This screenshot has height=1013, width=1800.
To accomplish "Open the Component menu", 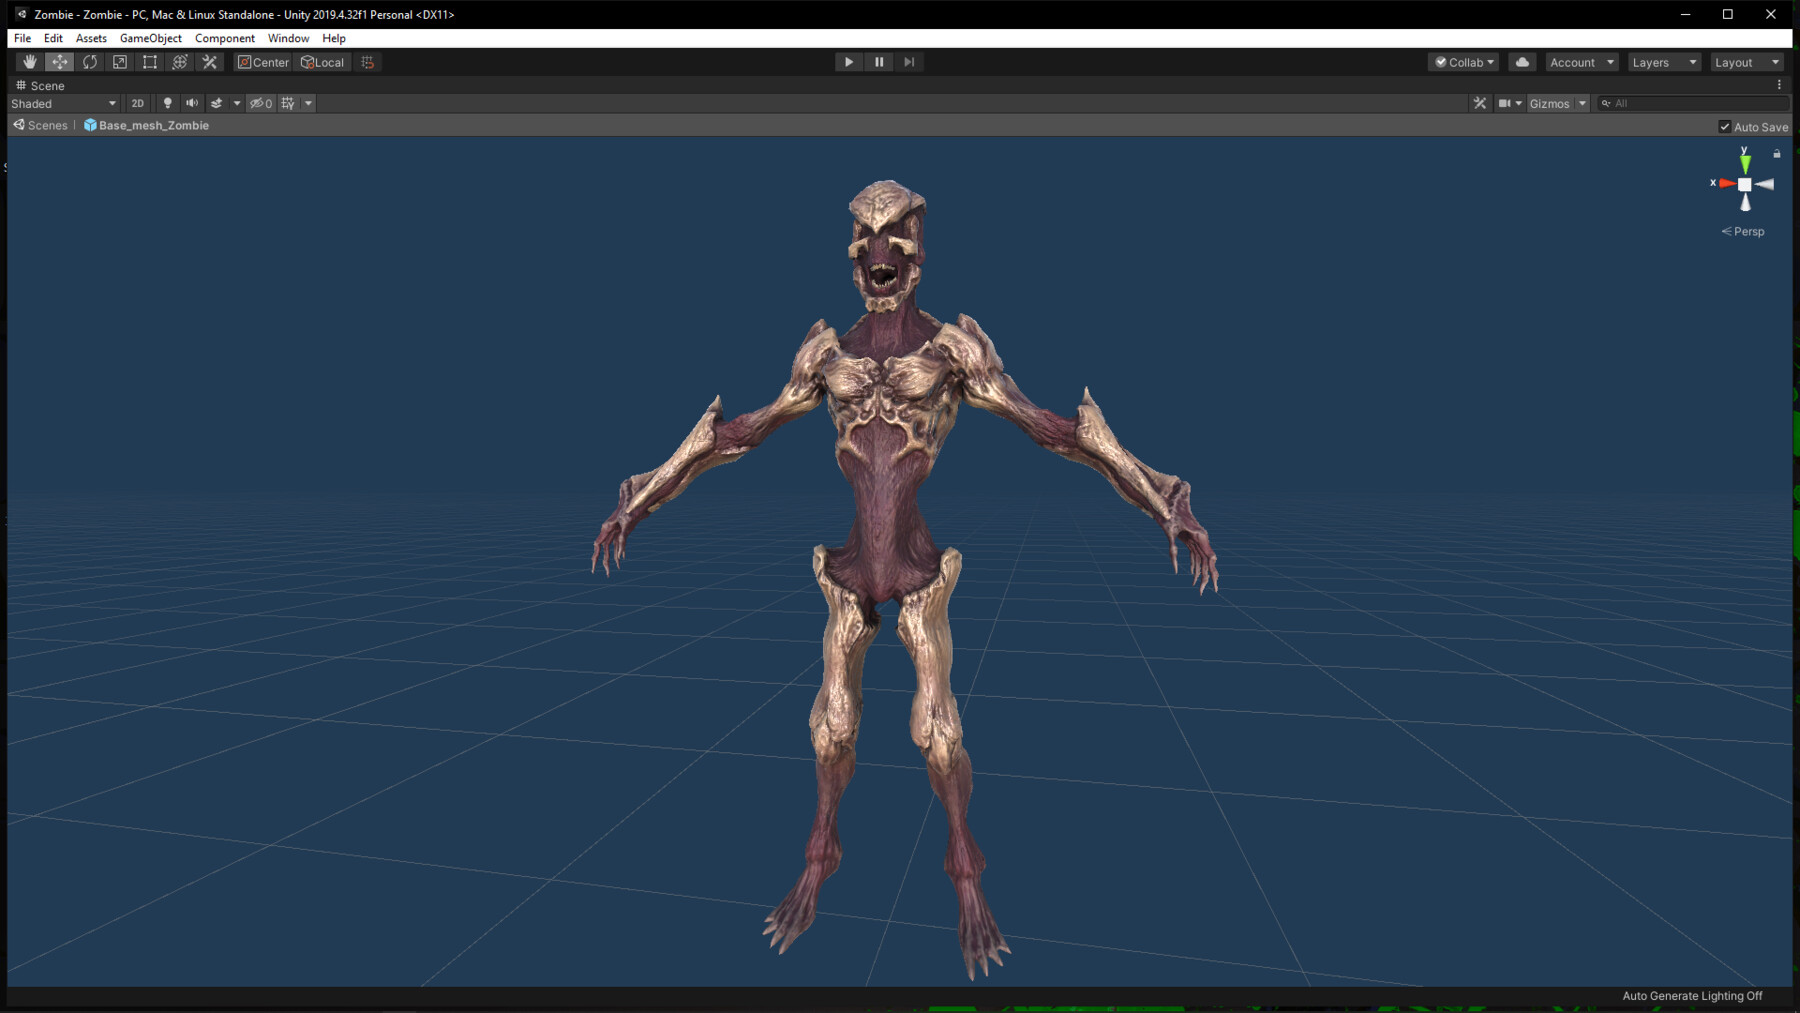I will pyautogui.click(x=224, y=38).
